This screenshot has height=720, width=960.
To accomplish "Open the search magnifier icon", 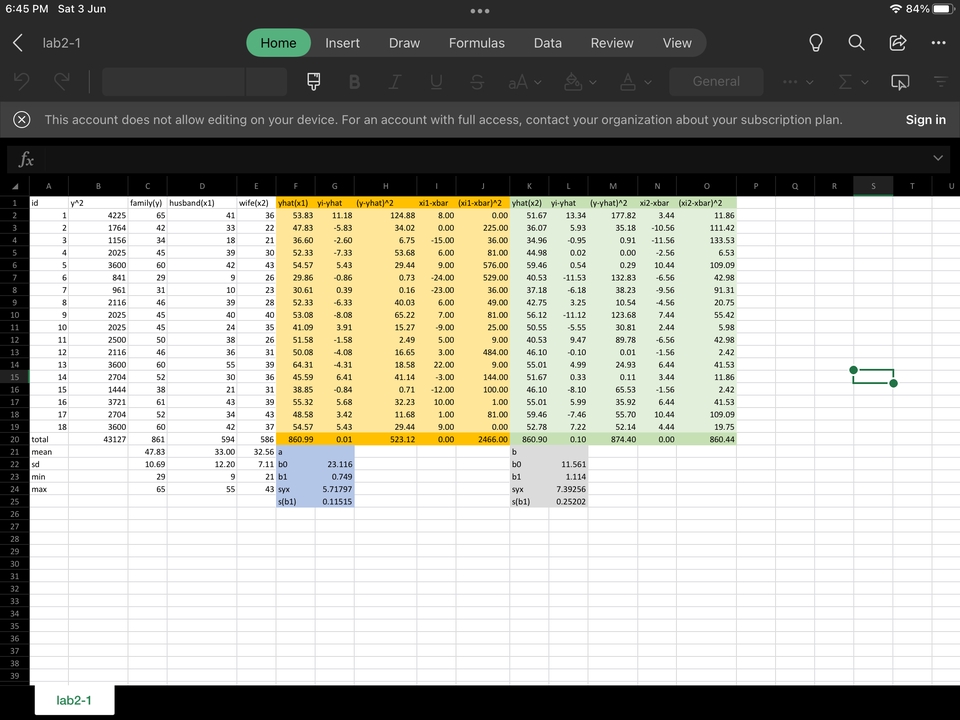I will 856,43.
